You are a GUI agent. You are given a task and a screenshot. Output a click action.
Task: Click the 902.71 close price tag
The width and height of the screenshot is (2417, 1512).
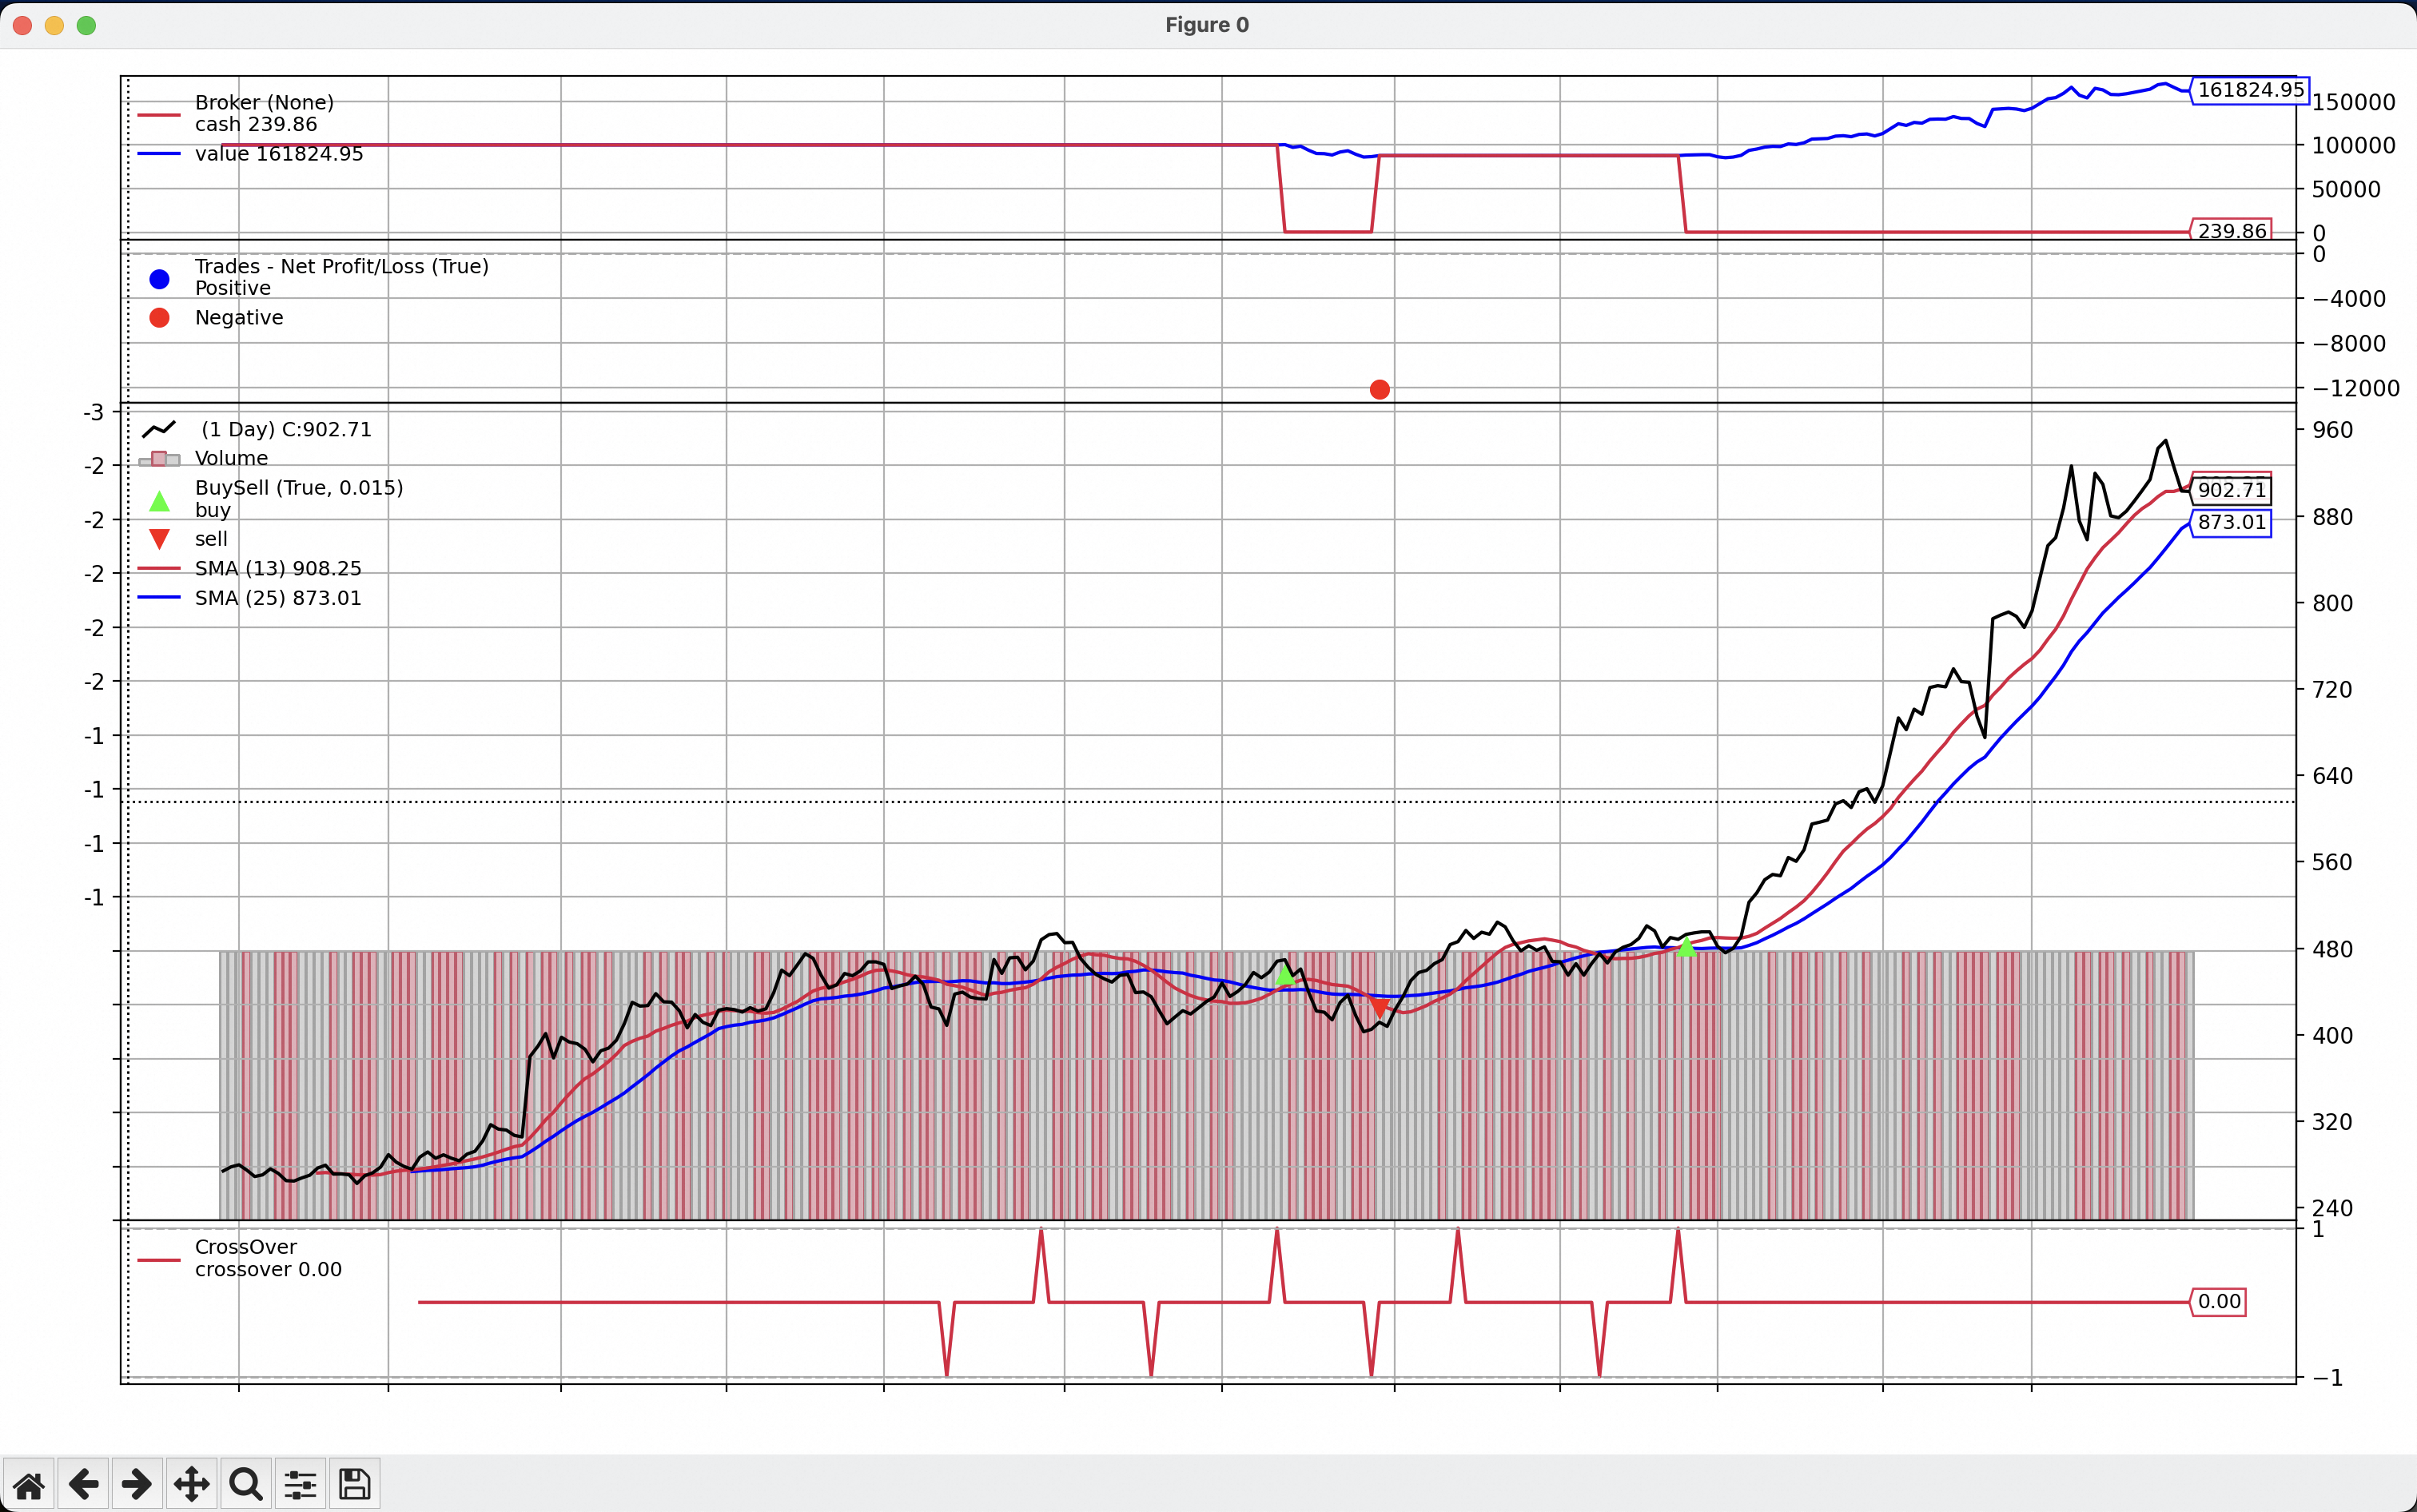[x=2231, y=490]
